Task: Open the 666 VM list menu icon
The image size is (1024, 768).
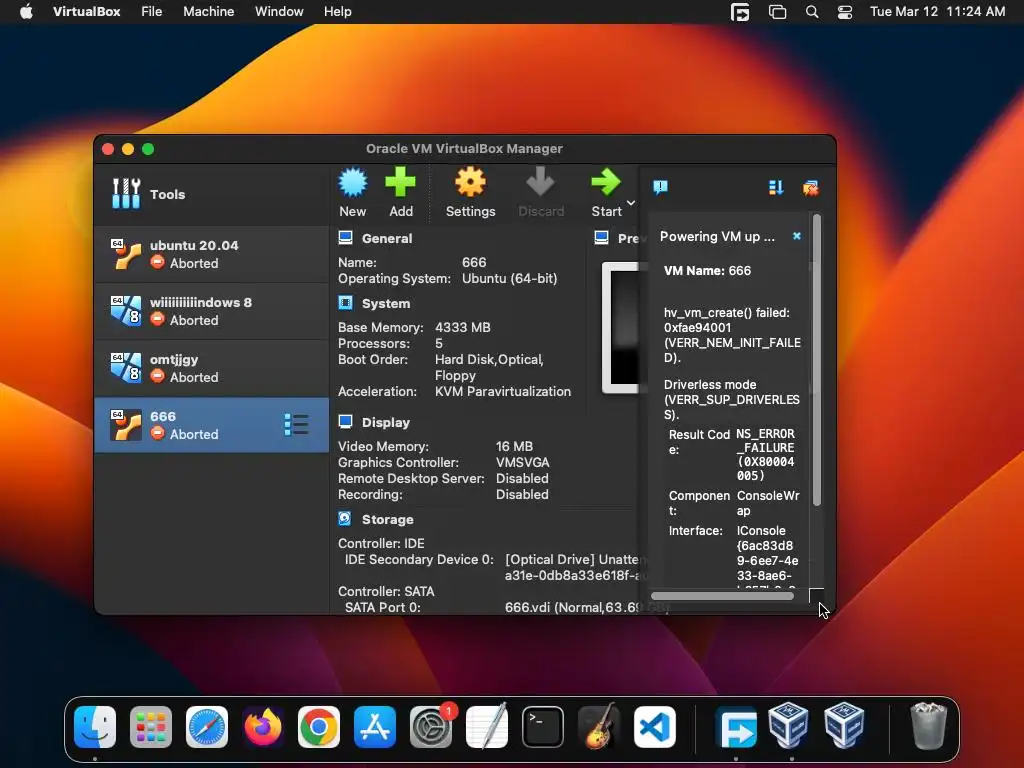Action: pos(296,424)
